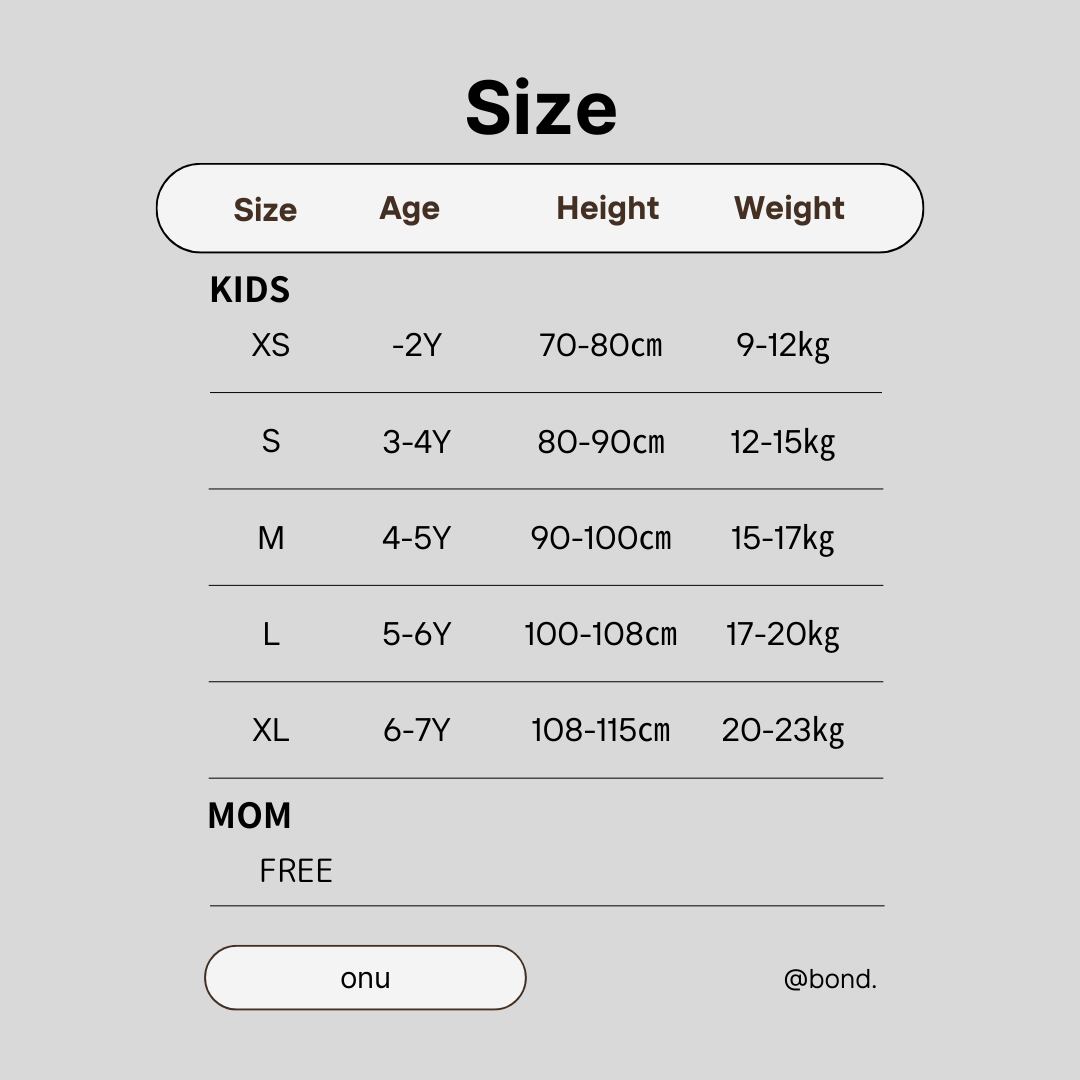The image size is (1080, 1080).
Task: Click the 17-20kg weight value
Action: pos(782,634)
